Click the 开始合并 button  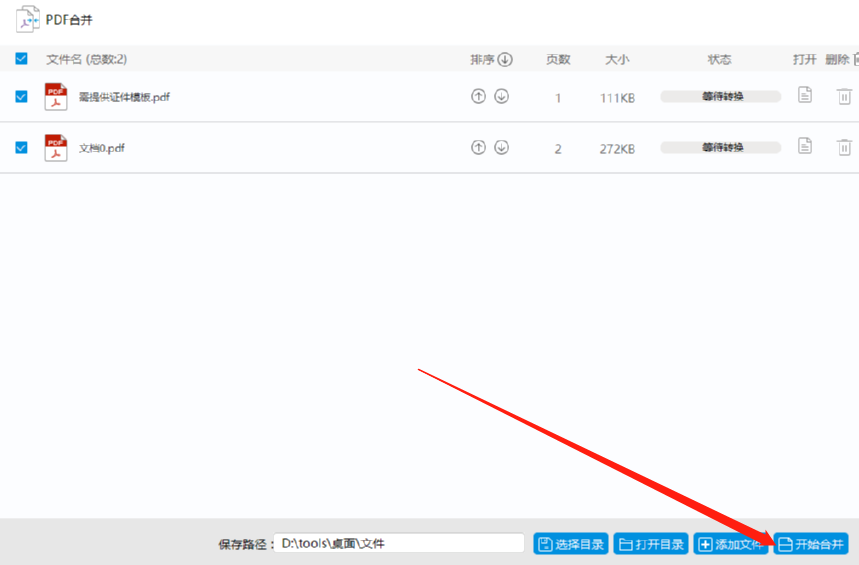pos(811,544)
